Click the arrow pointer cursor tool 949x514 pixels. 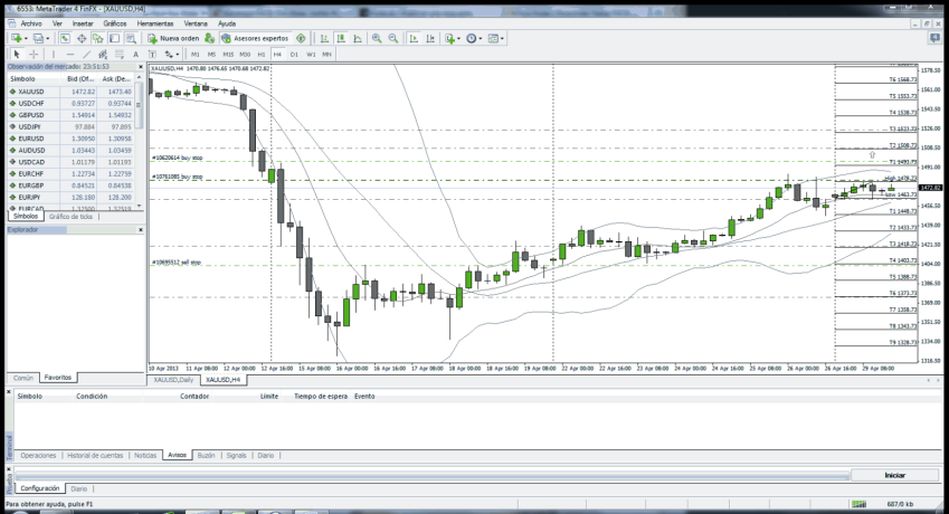[x=17, y=54]
